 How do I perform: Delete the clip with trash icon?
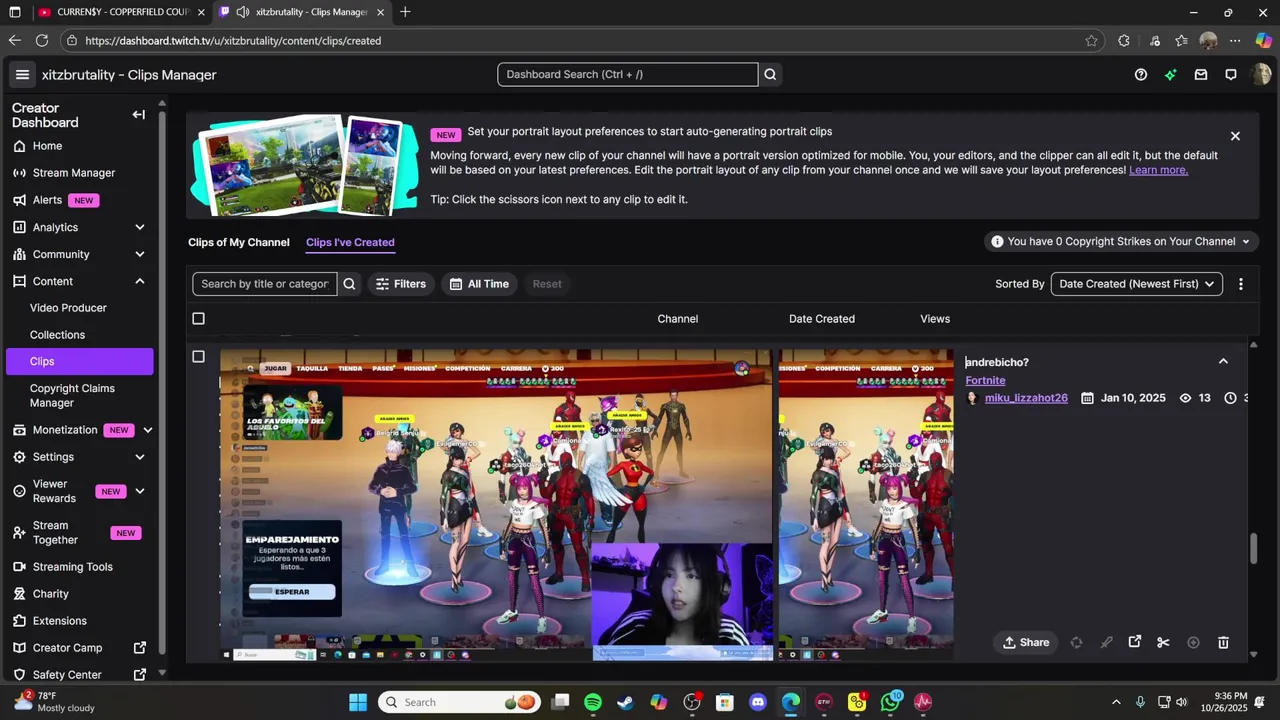coord(1223,643)
